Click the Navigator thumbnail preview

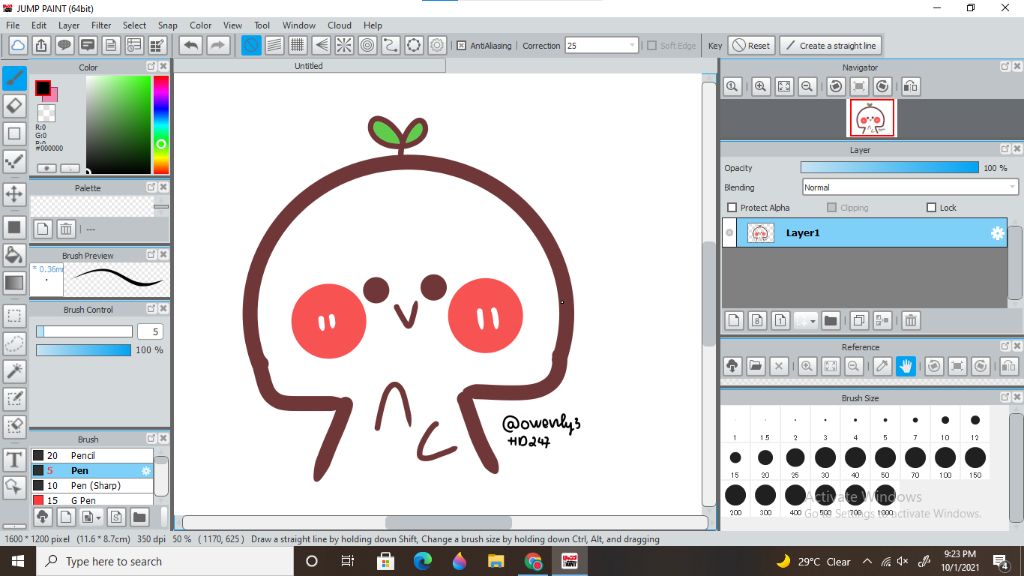click(x=872, y=118)
